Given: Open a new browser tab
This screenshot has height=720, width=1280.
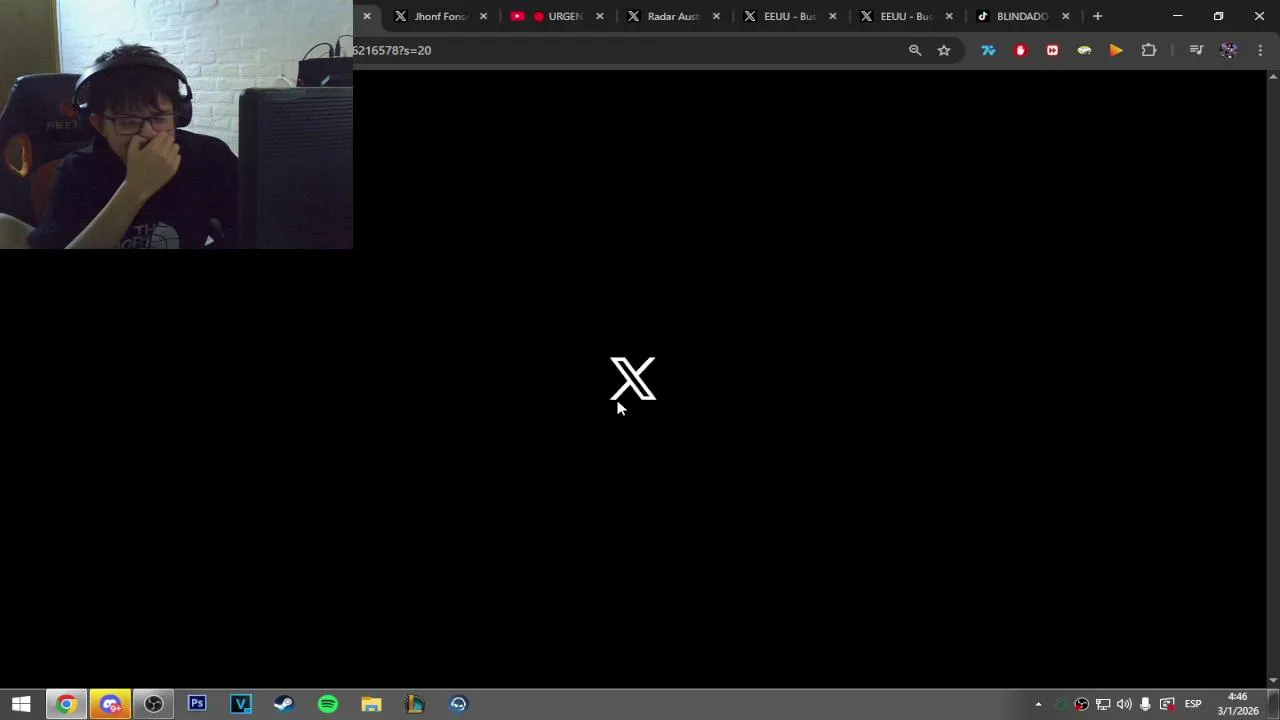Looking at the screenshot, I should pyautogui.click(x=1097, y=16).
